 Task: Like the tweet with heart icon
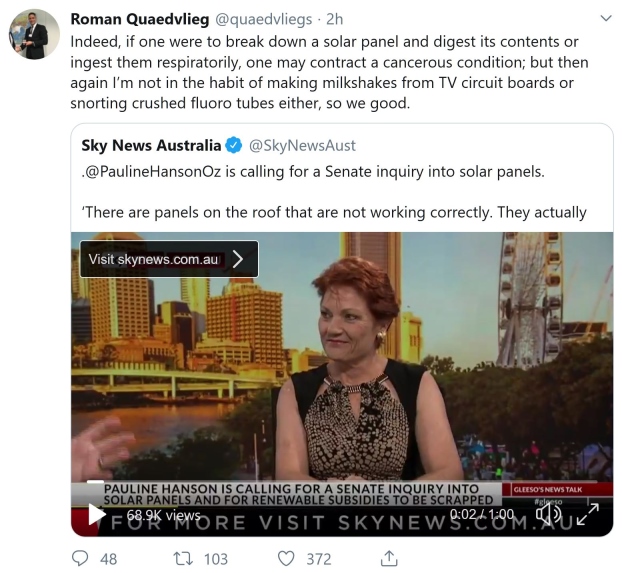286,559
